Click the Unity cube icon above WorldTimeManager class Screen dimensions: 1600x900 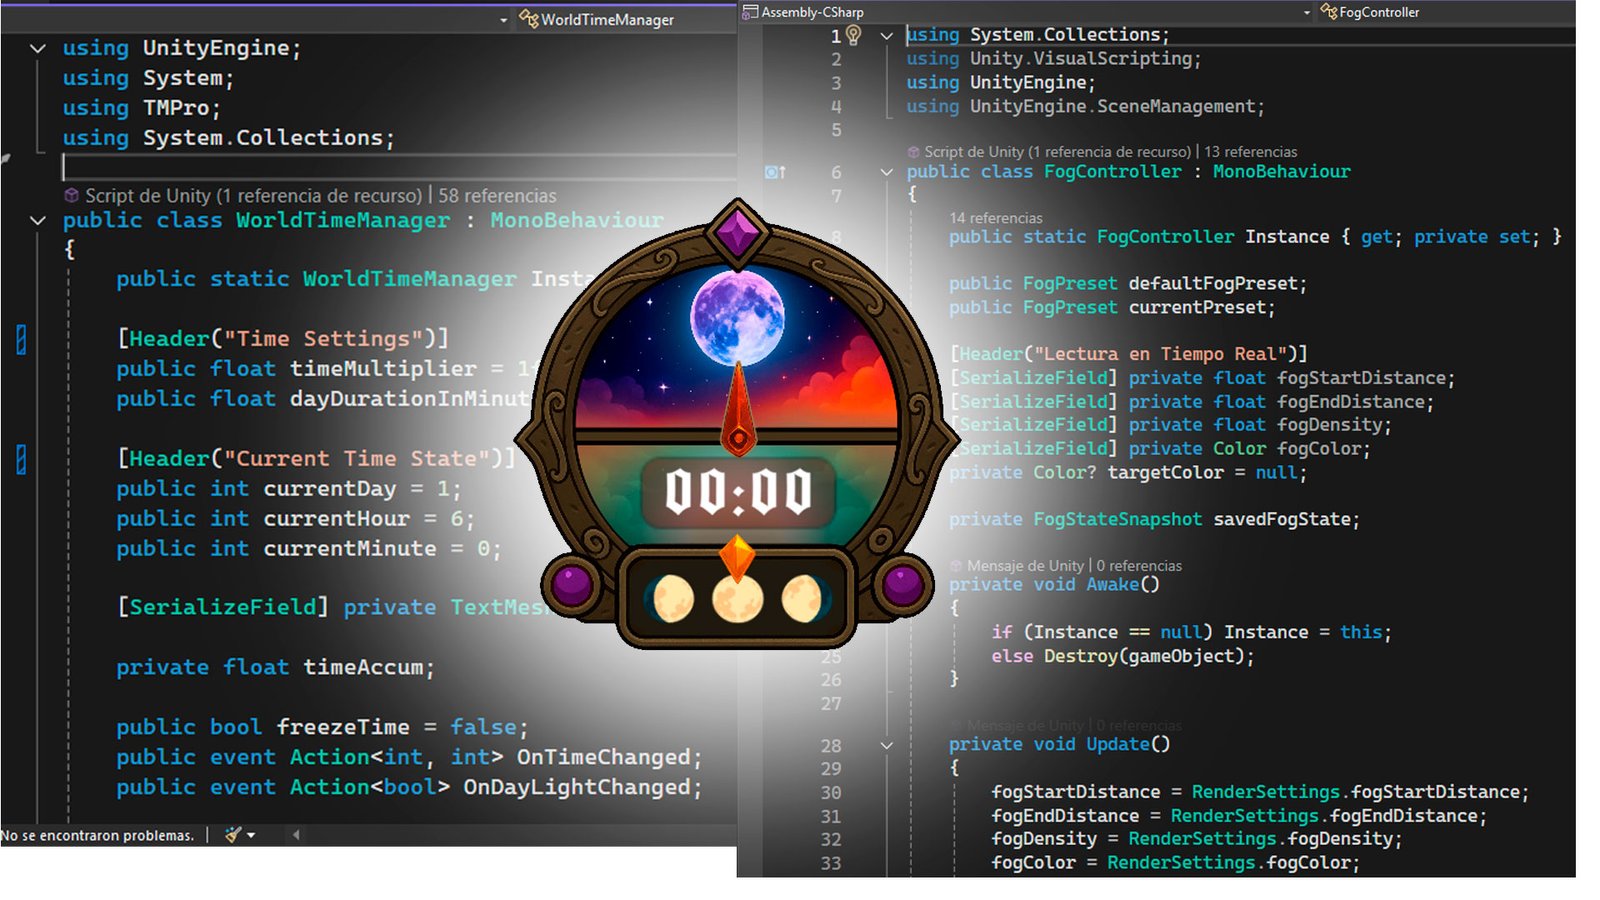71,196
